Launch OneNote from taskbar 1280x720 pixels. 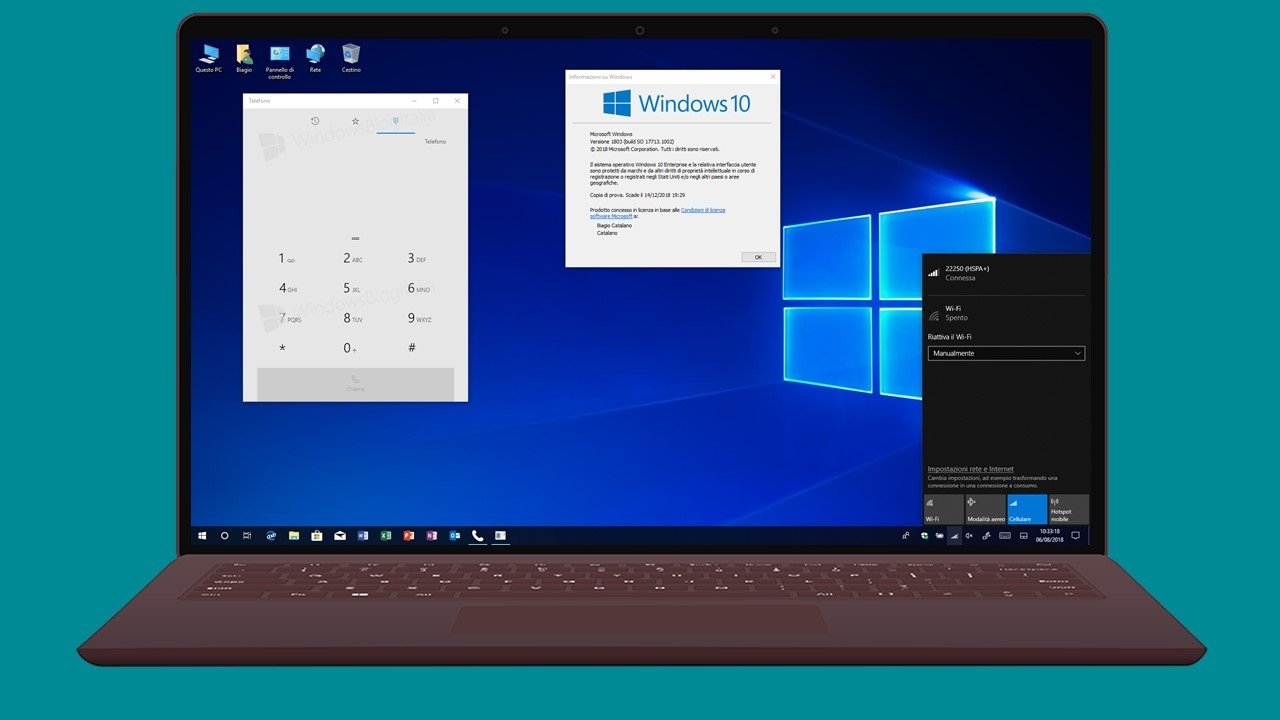432,536
